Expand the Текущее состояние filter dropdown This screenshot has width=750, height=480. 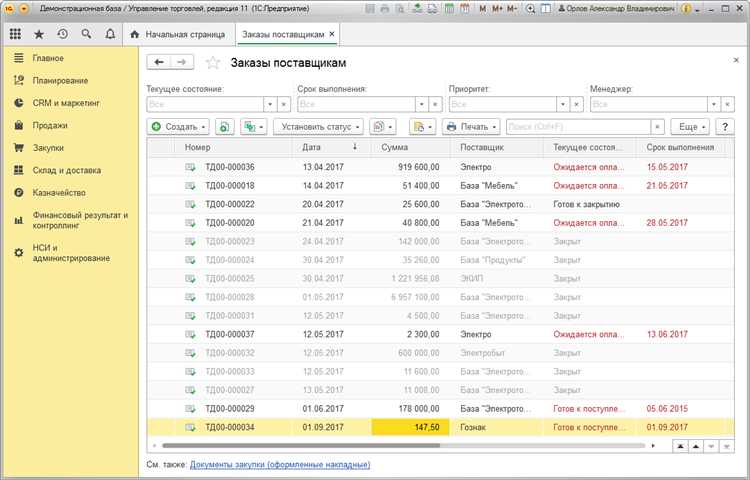(x=270, y=104)
